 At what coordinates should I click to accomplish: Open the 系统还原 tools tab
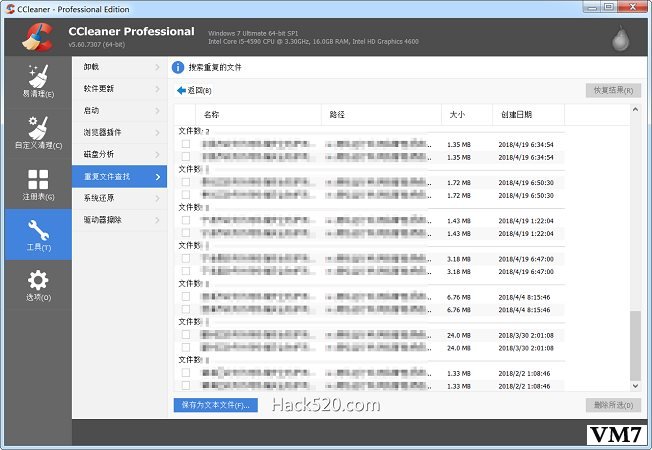click(x=120, y=198)
